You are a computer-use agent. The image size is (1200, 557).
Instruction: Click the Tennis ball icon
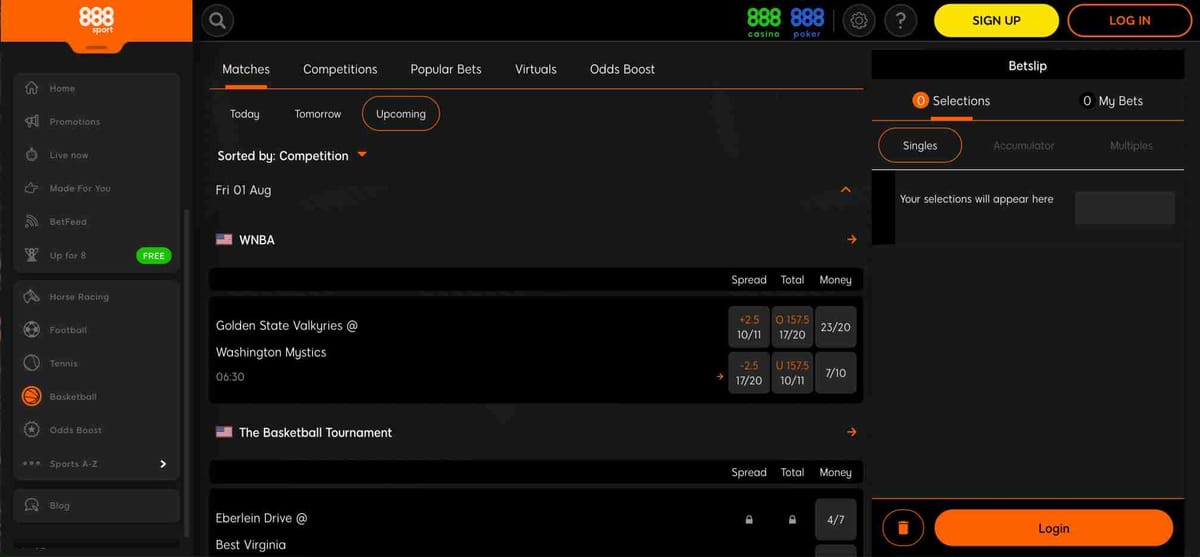(32, 363)
